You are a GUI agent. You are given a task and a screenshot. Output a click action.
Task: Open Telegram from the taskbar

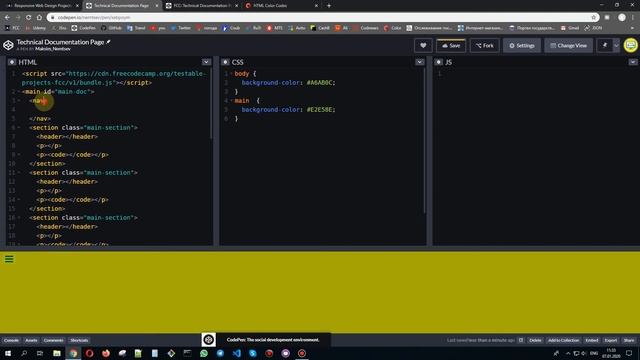click(220, 353)
